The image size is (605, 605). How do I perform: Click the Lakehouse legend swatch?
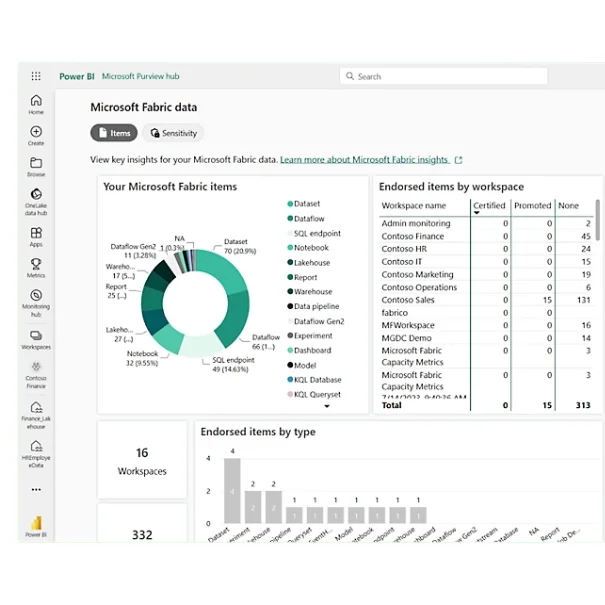coord(290,262)
